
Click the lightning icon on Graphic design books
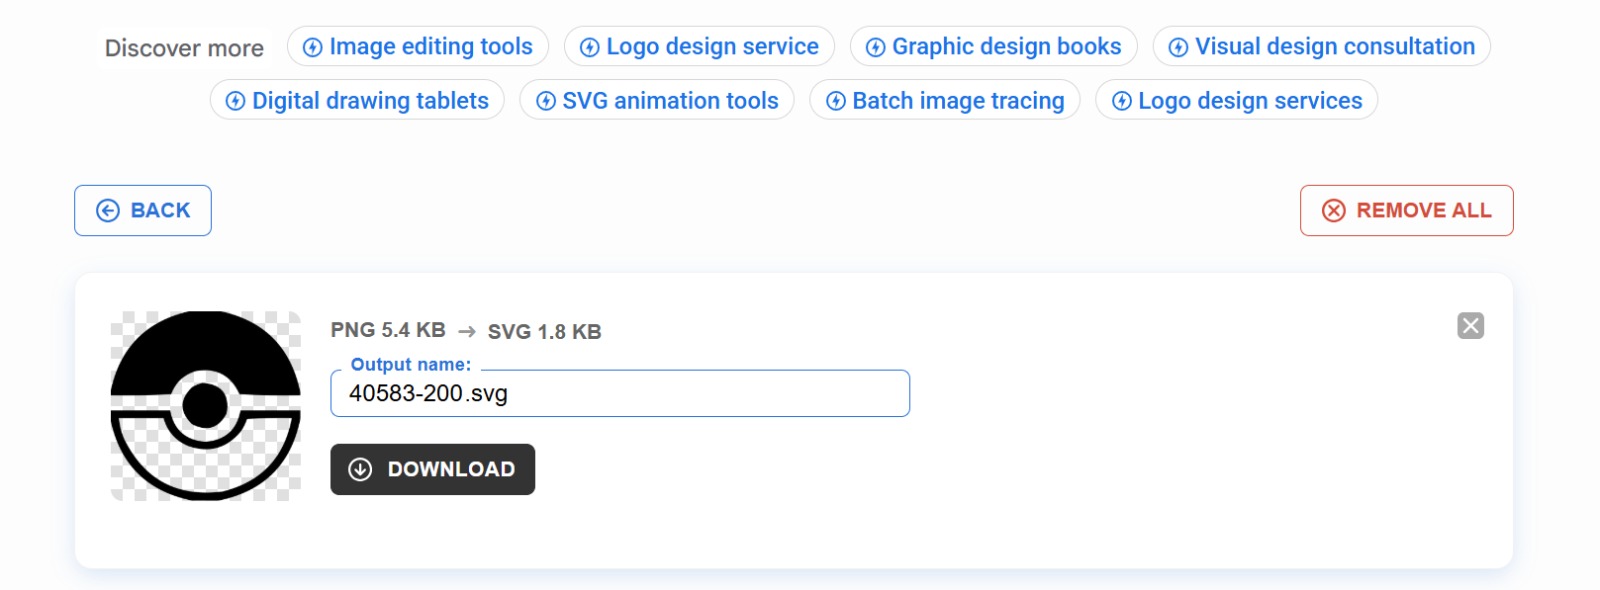[876, 46]
